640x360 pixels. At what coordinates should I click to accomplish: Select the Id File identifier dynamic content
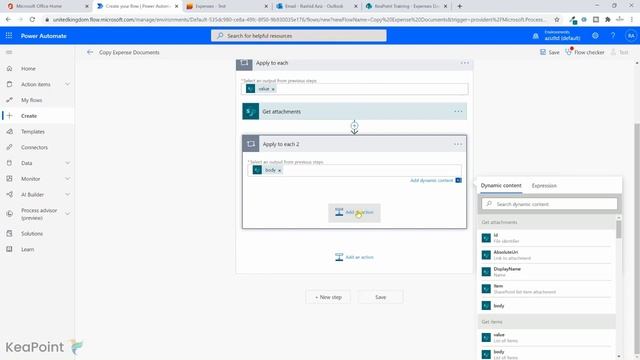coord(546,238)
